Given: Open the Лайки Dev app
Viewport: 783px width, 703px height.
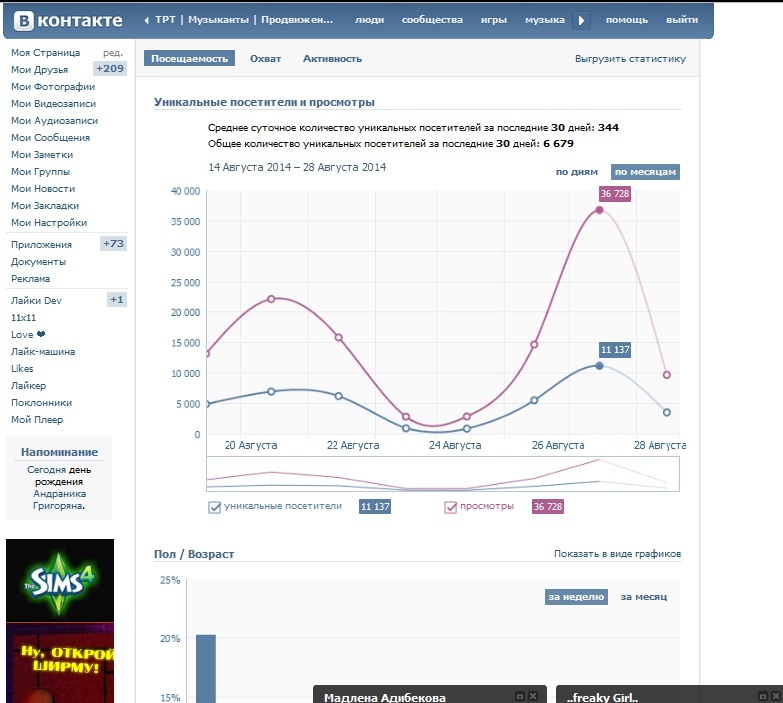Looking at the screenshot, I should click(36, 300).
